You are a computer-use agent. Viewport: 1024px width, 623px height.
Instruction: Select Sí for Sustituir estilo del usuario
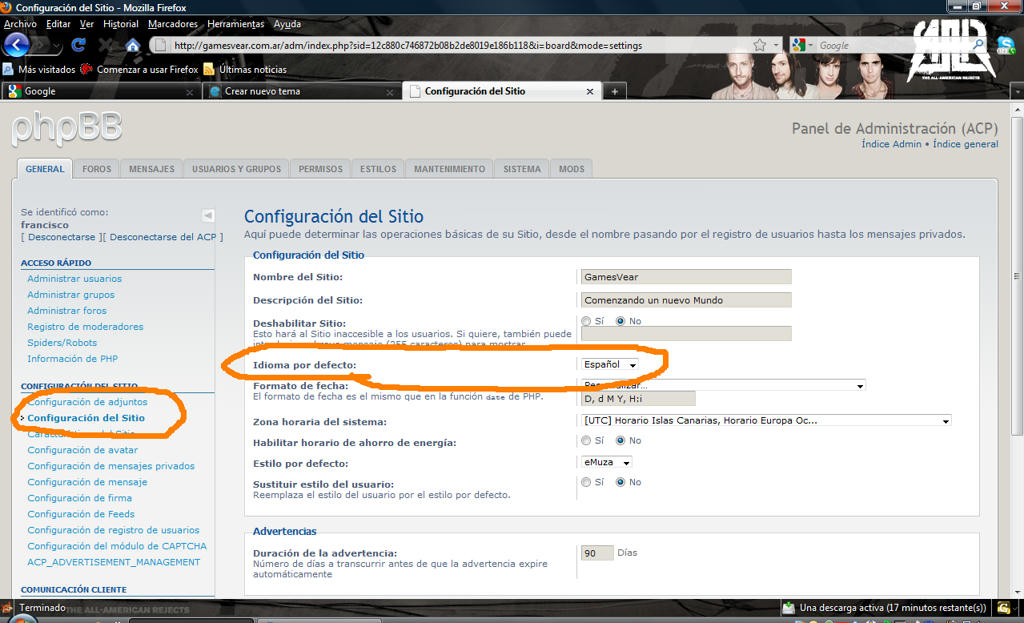pyautogui.click(x=586, y=483)
